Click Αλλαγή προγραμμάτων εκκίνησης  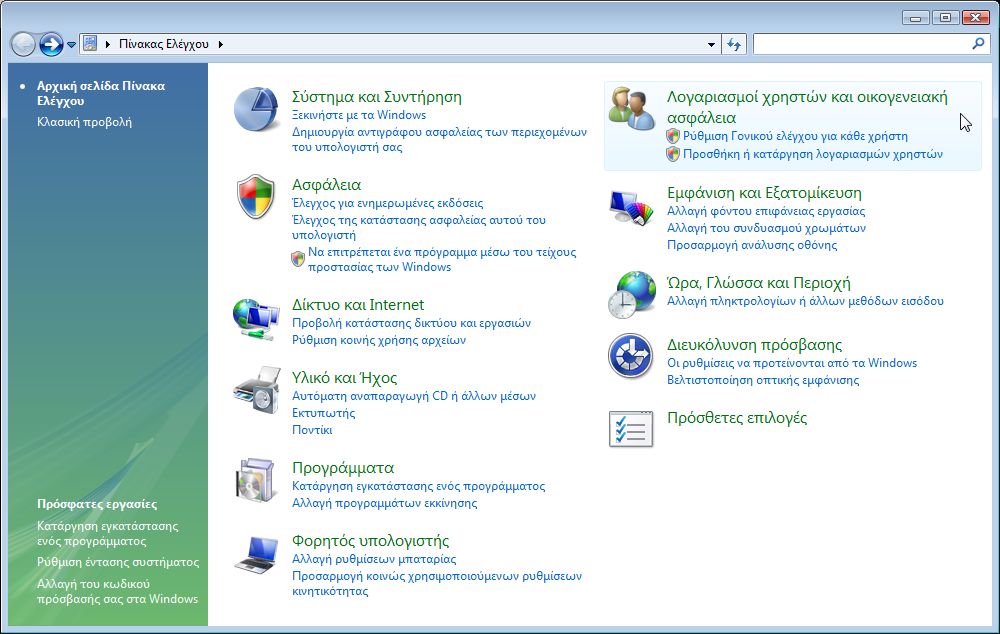tap(385, 503)
